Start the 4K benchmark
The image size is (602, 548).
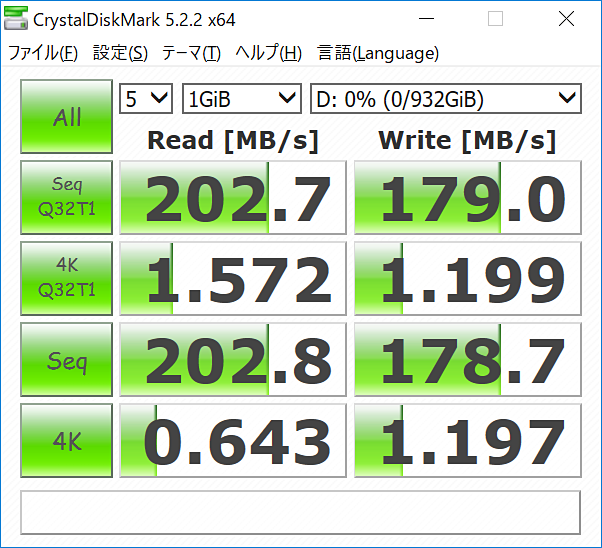(x=66, y=440)
